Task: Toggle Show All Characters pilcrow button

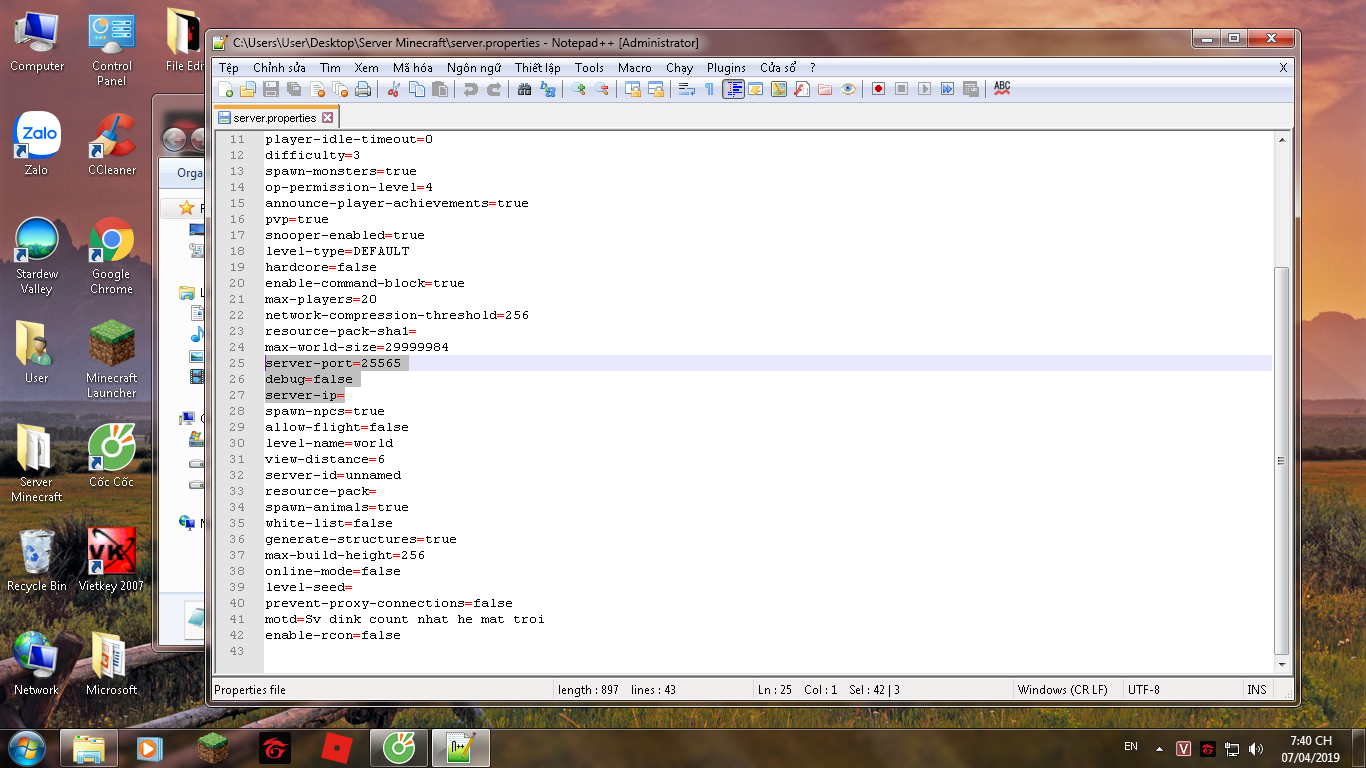Action: coord(709,89)
